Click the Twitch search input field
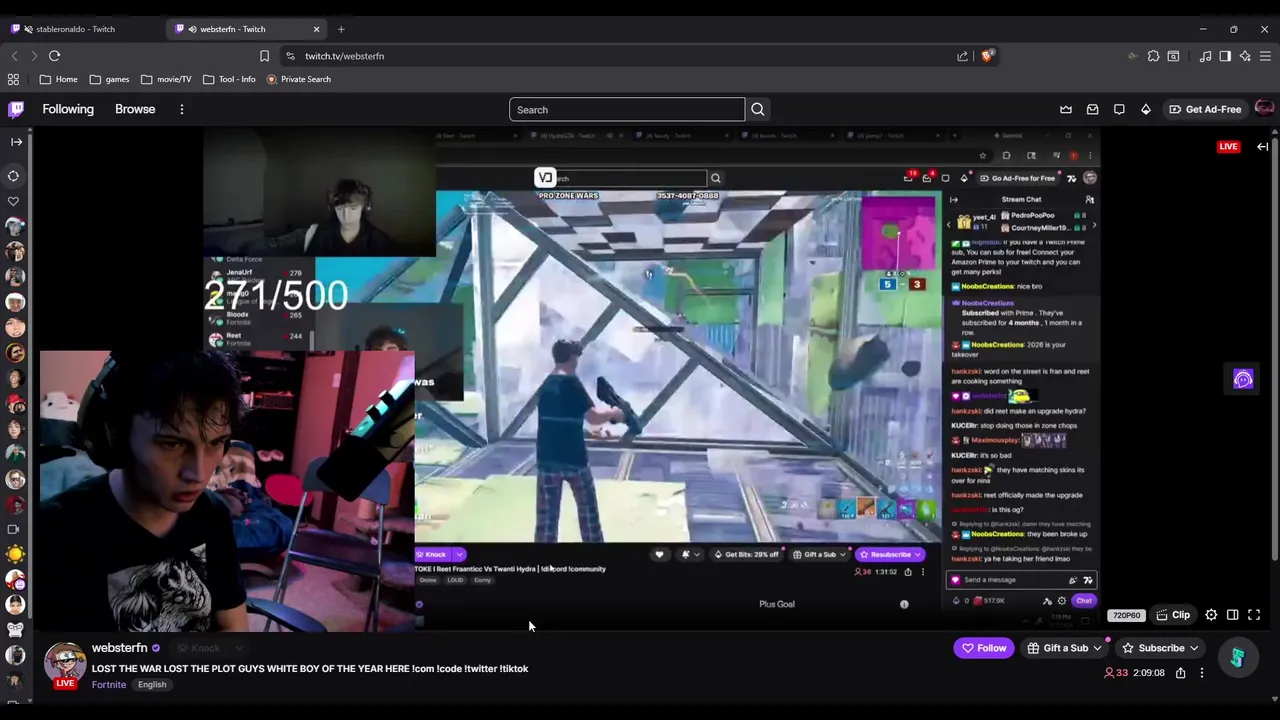 click(x=627, y=110)
